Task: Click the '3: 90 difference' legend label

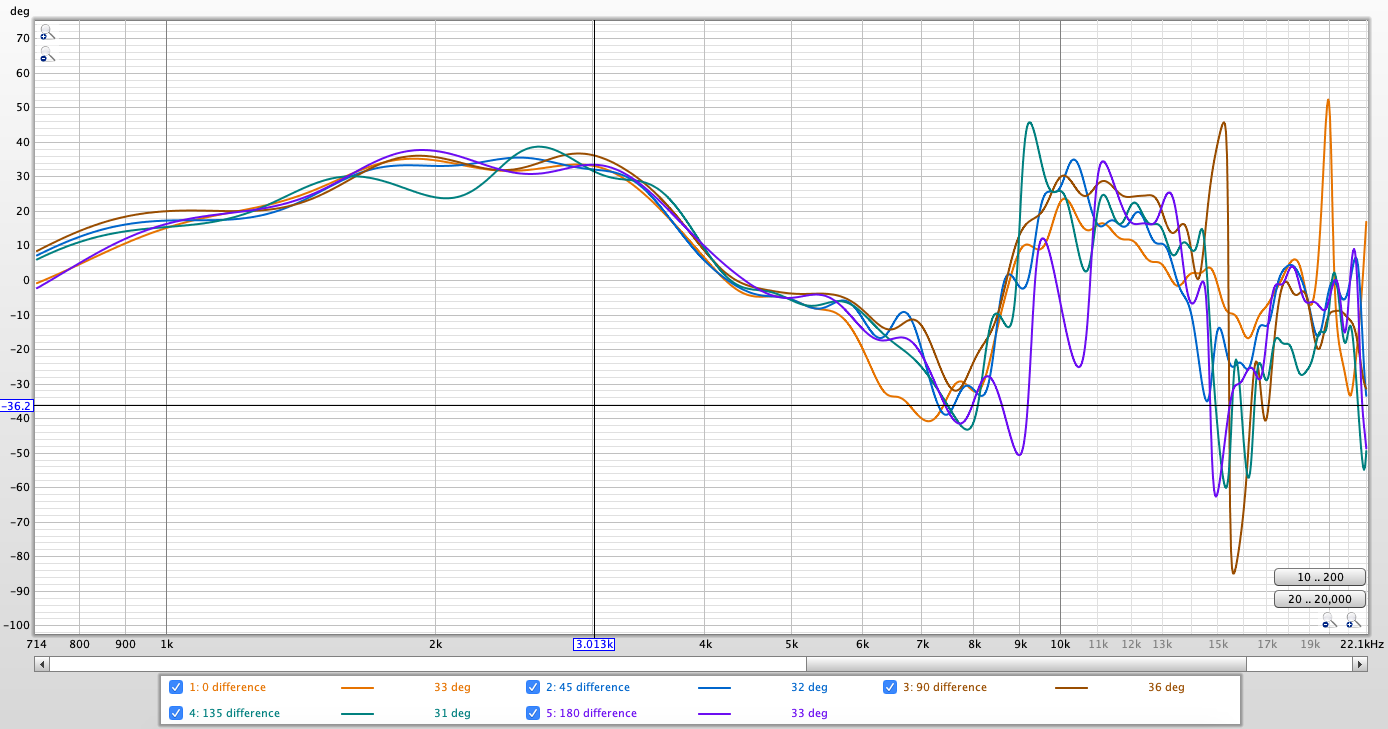Action: (x=945, y=688)
